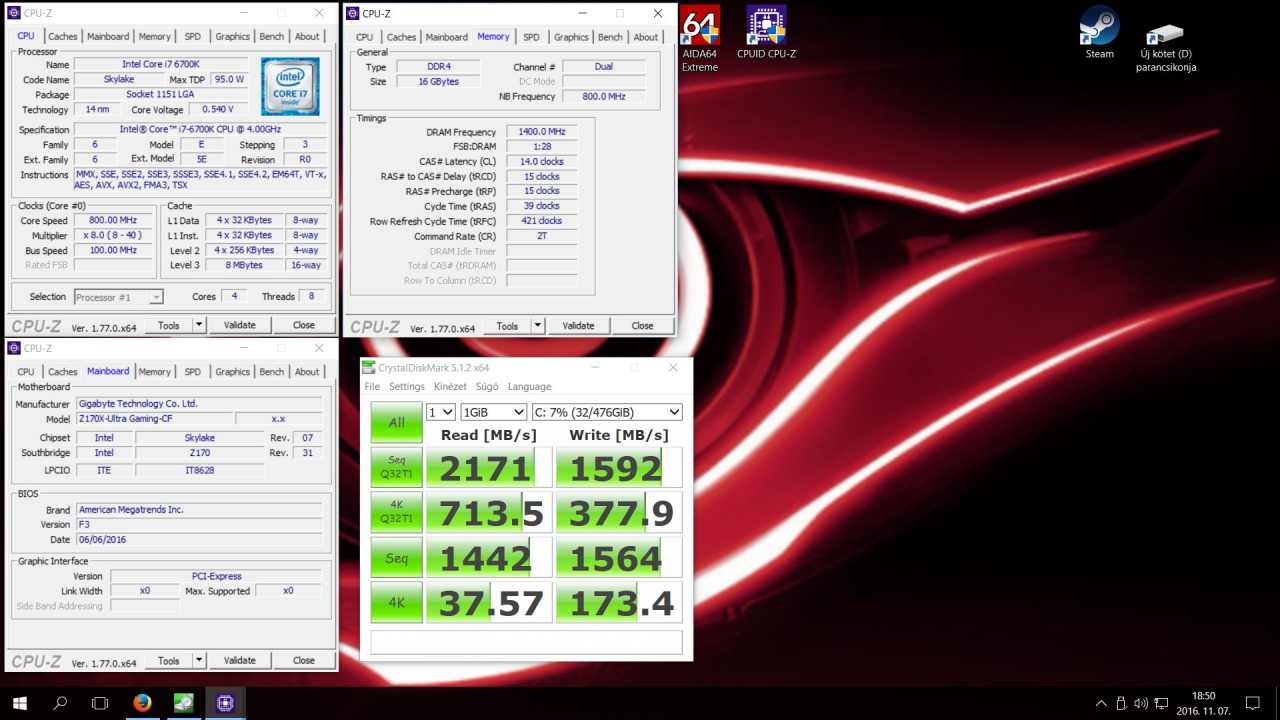Run All benchmarks in CrystalDiskMark
The width and height of the screenshot is (1280, 720).
397,423
